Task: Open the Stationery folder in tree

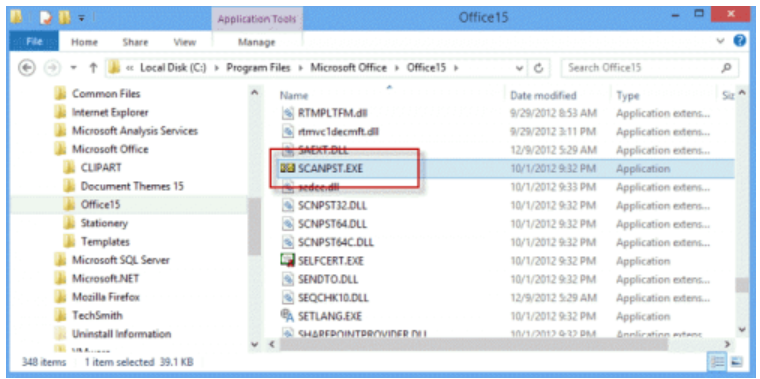Action: point(104,223)
